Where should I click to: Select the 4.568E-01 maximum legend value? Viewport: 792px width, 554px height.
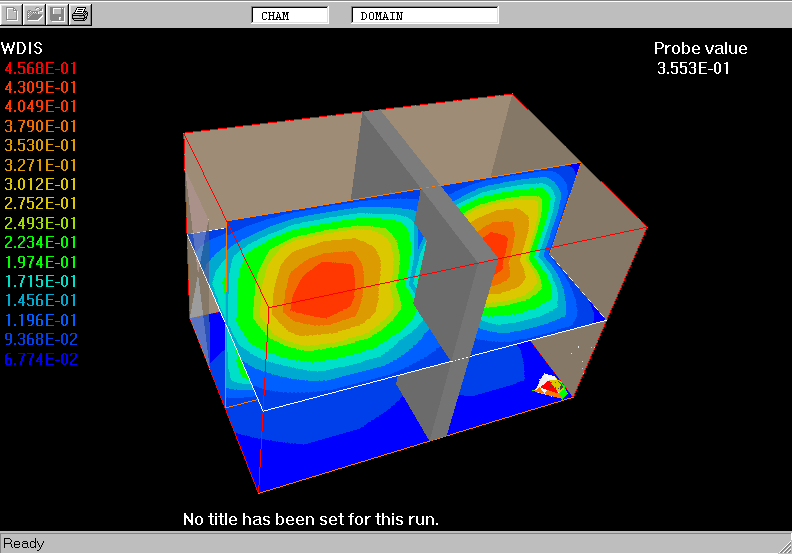coord(41,68)
